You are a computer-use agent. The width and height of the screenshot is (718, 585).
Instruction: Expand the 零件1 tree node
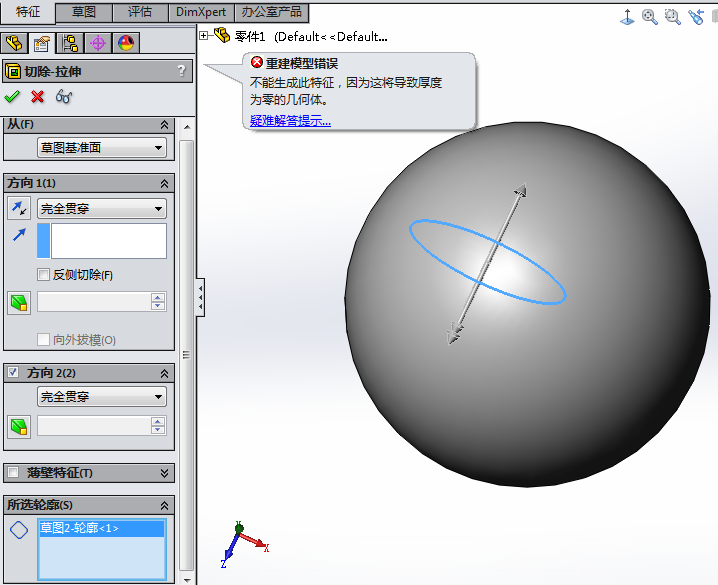[x=204, y=36]
